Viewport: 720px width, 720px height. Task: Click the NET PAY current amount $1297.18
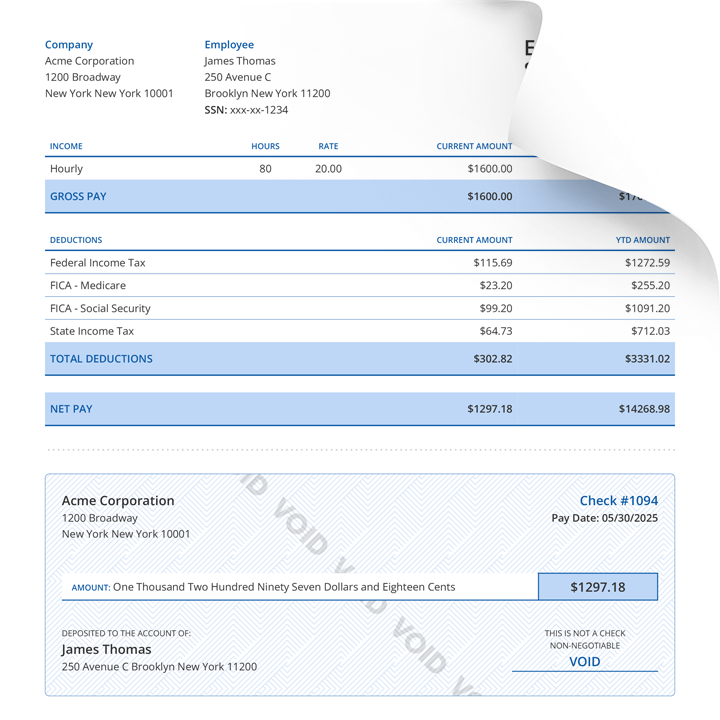point(490,409)
